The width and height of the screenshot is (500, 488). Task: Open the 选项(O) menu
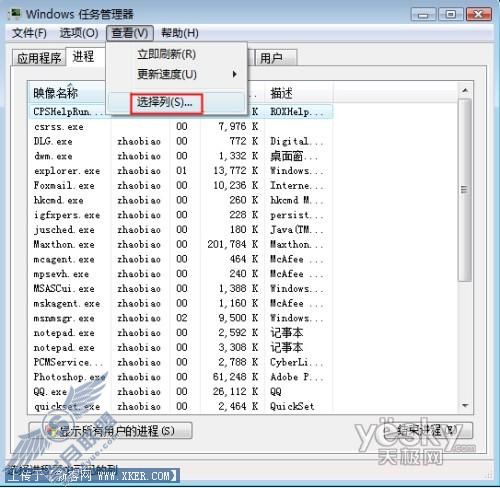(x=79, y=33)
